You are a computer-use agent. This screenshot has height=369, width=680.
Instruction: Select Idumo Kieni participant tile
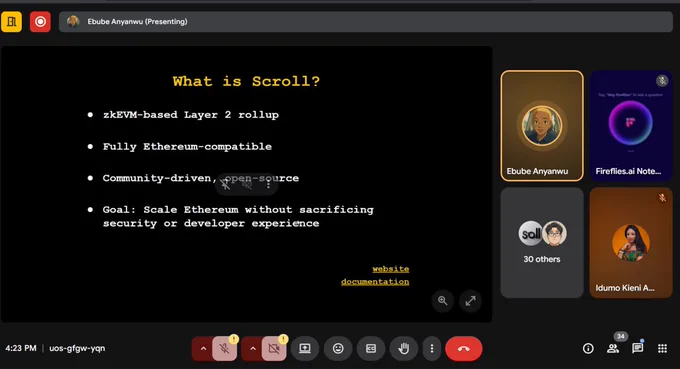(x=631, y=243)
